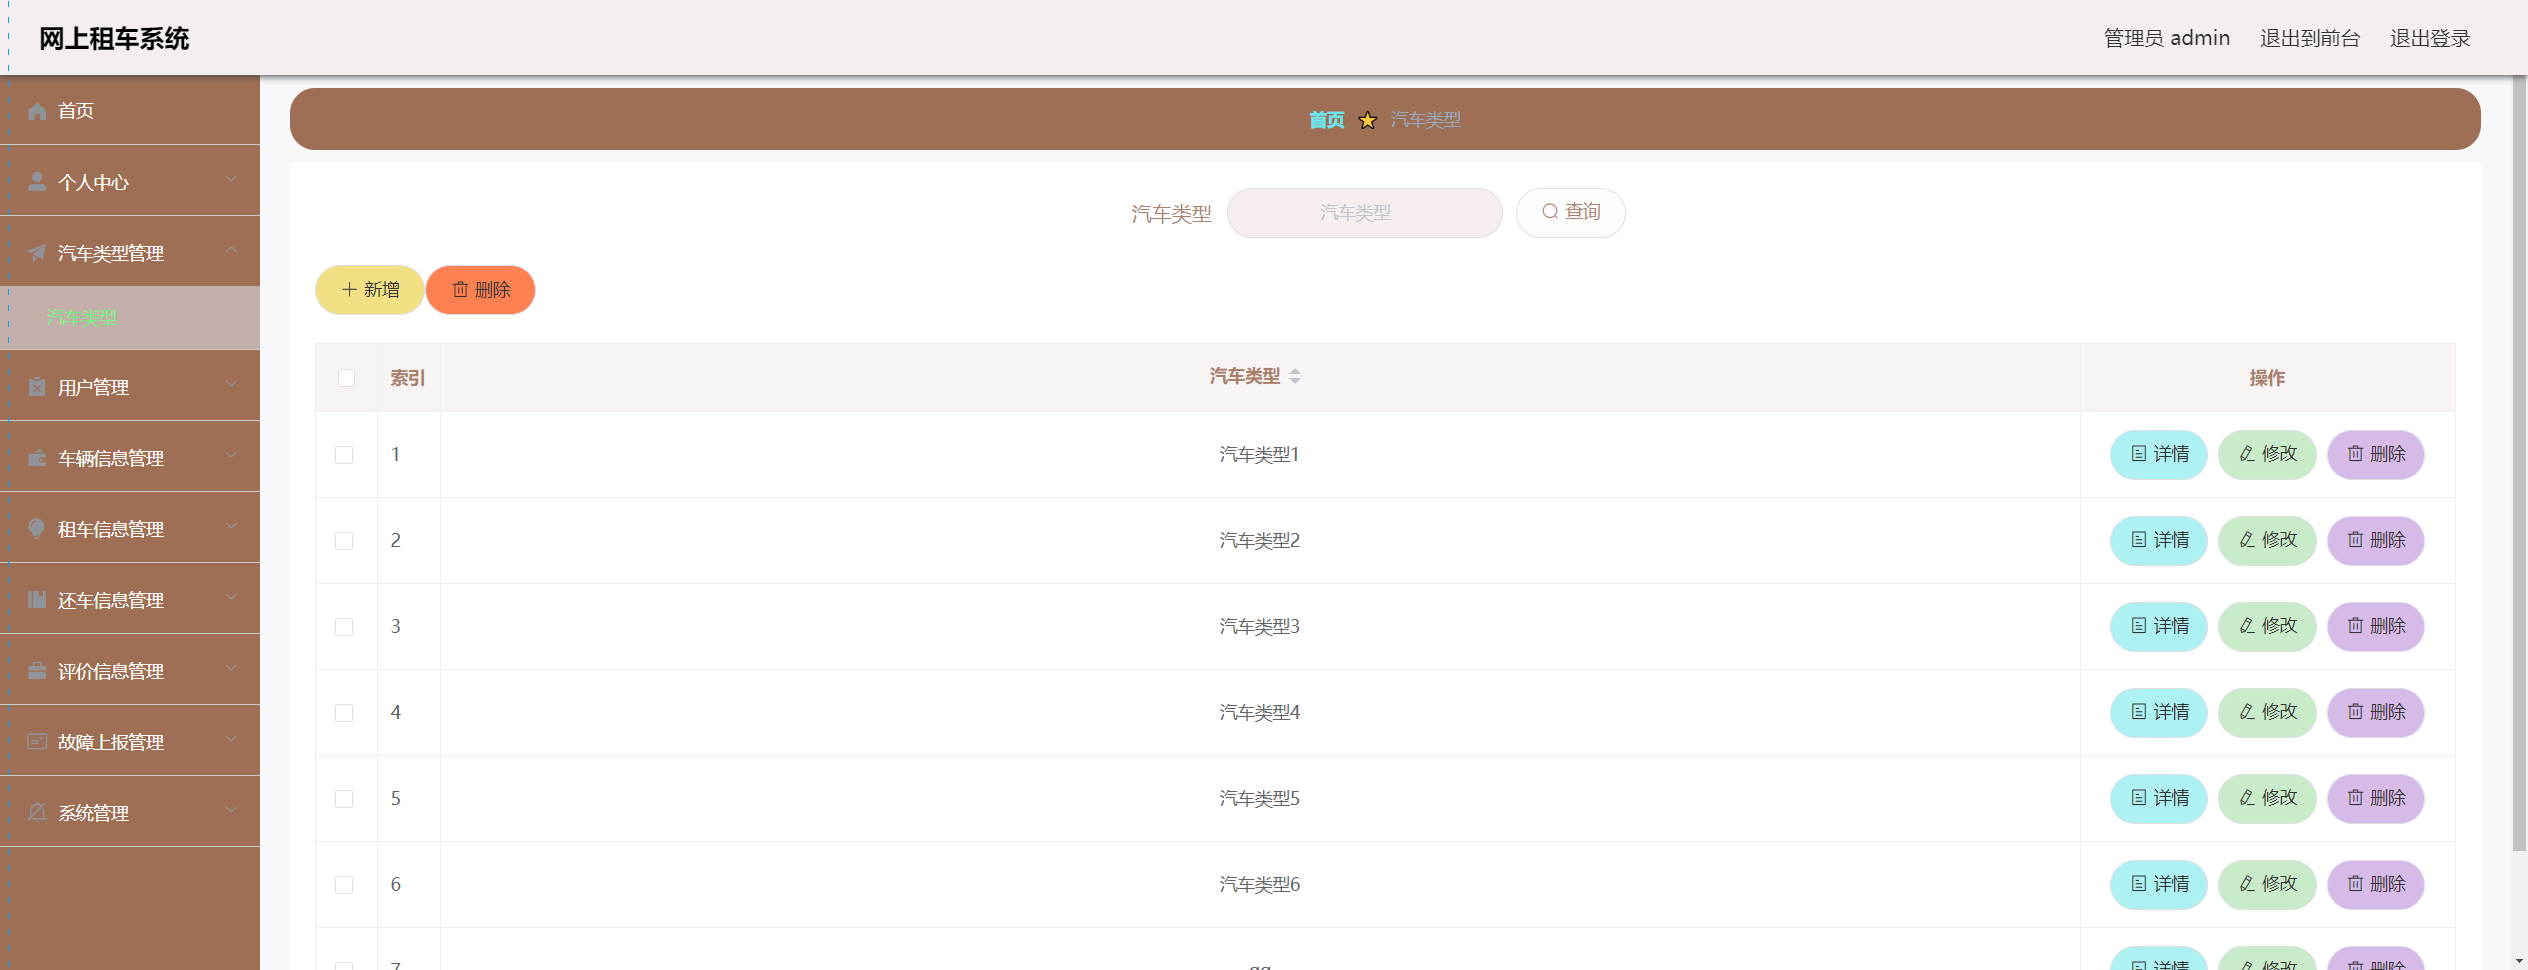The image size is (2528, 970).
Task: Click 管理员 admin in the top bar
Action: pos(2167,38)
